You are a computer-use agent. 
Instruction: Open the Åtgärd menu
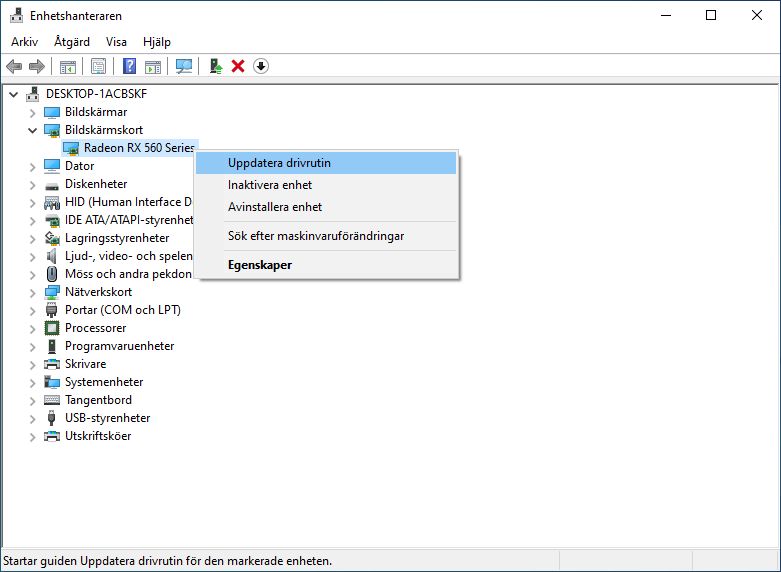72,42
